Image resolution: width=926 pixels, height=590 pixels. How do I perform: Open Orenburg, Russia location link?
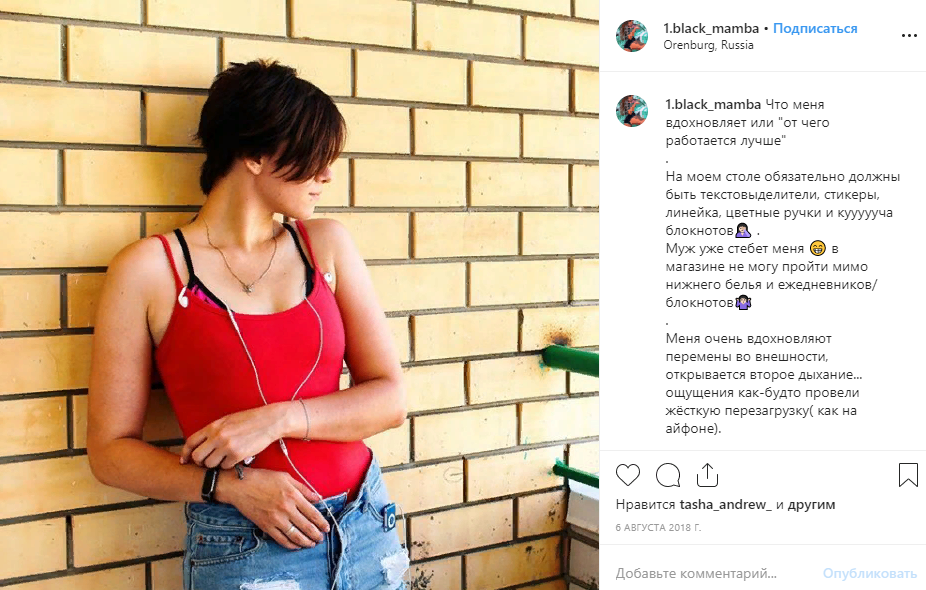tap(708, 45)
